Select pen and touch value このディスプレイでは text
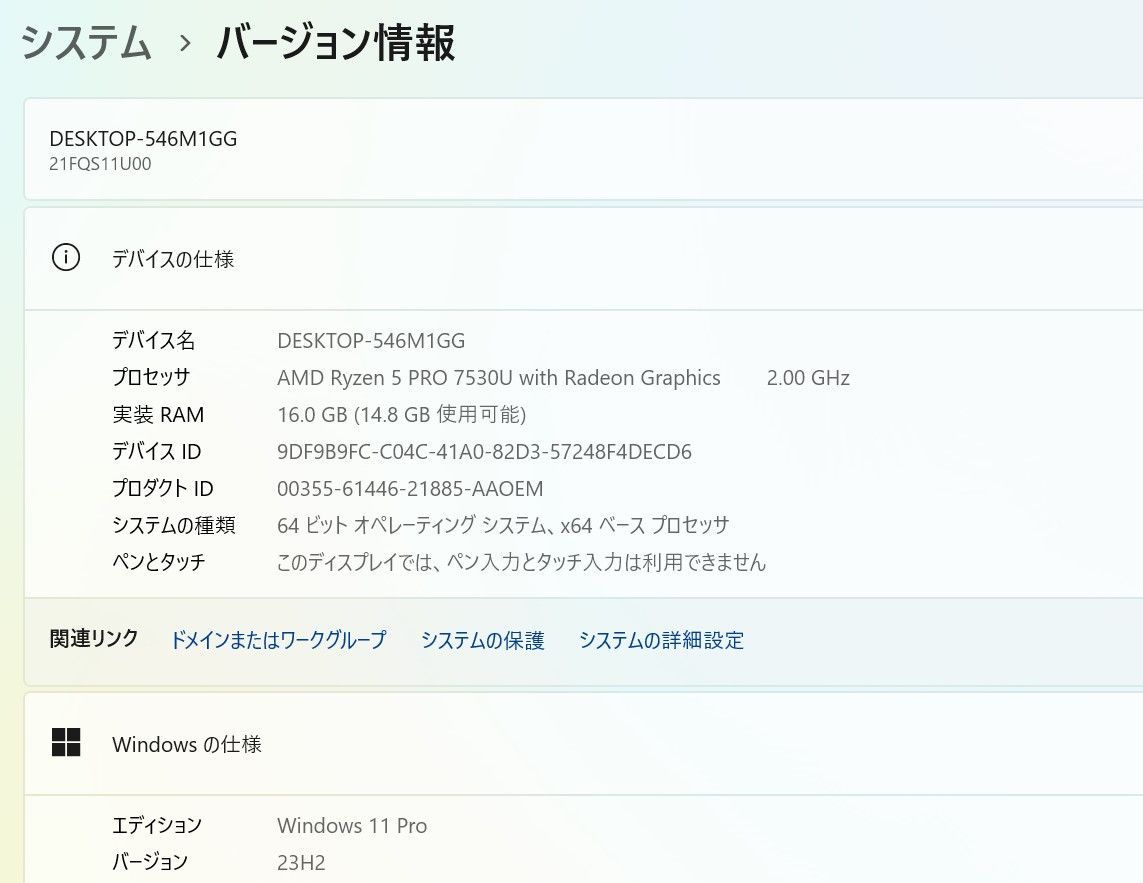 coord(521,562)
